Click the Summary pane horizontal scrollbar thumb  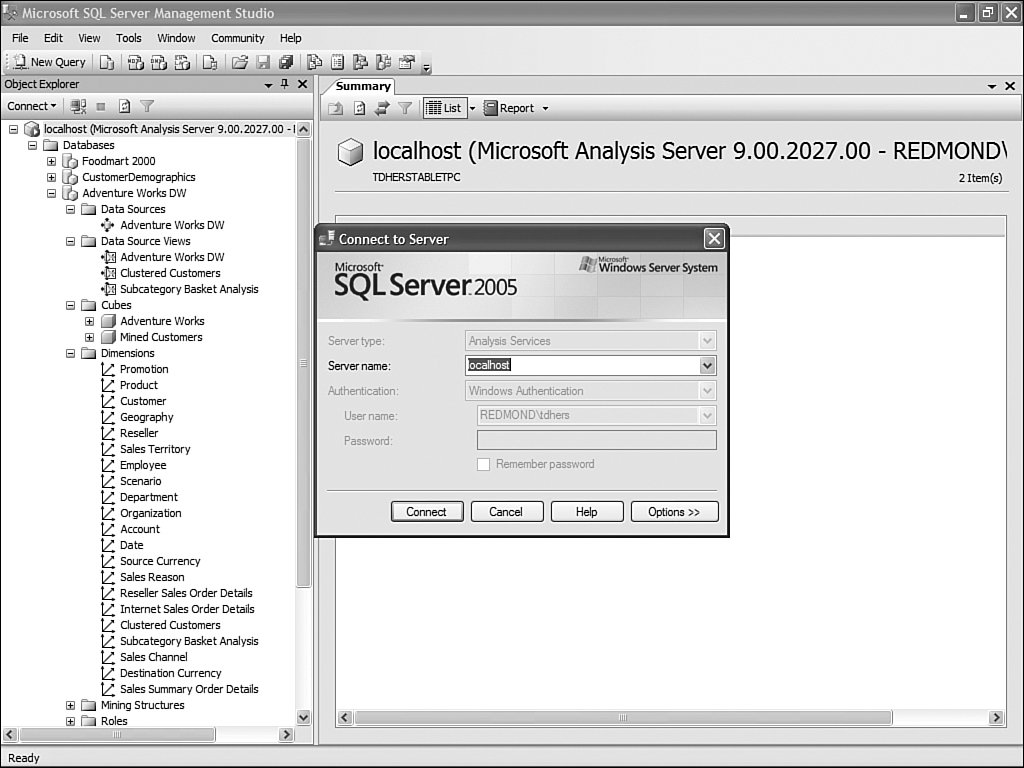(x=623, y=718)
